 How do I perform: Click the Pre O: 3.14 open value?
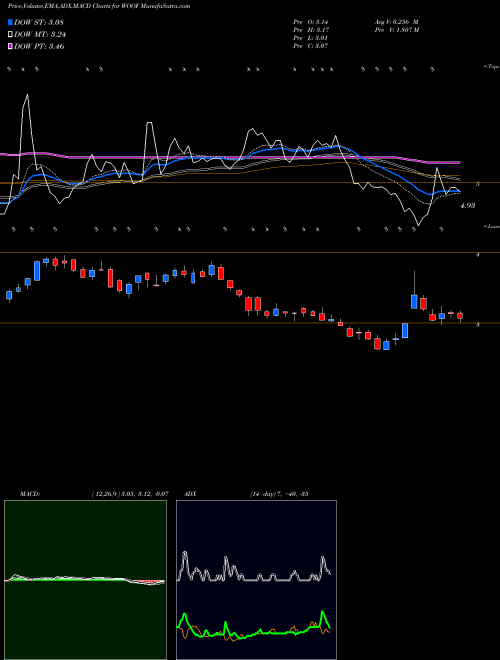311,22
